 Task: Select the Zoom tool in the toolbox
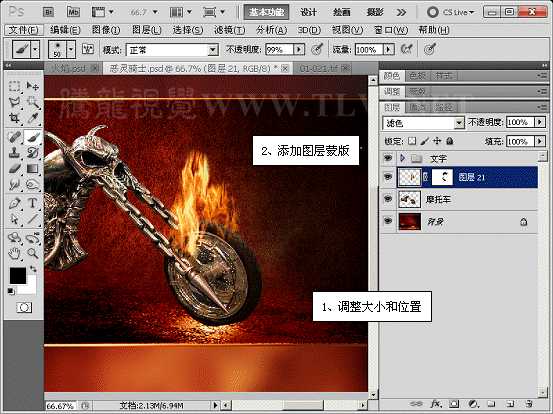click(32, 253)
